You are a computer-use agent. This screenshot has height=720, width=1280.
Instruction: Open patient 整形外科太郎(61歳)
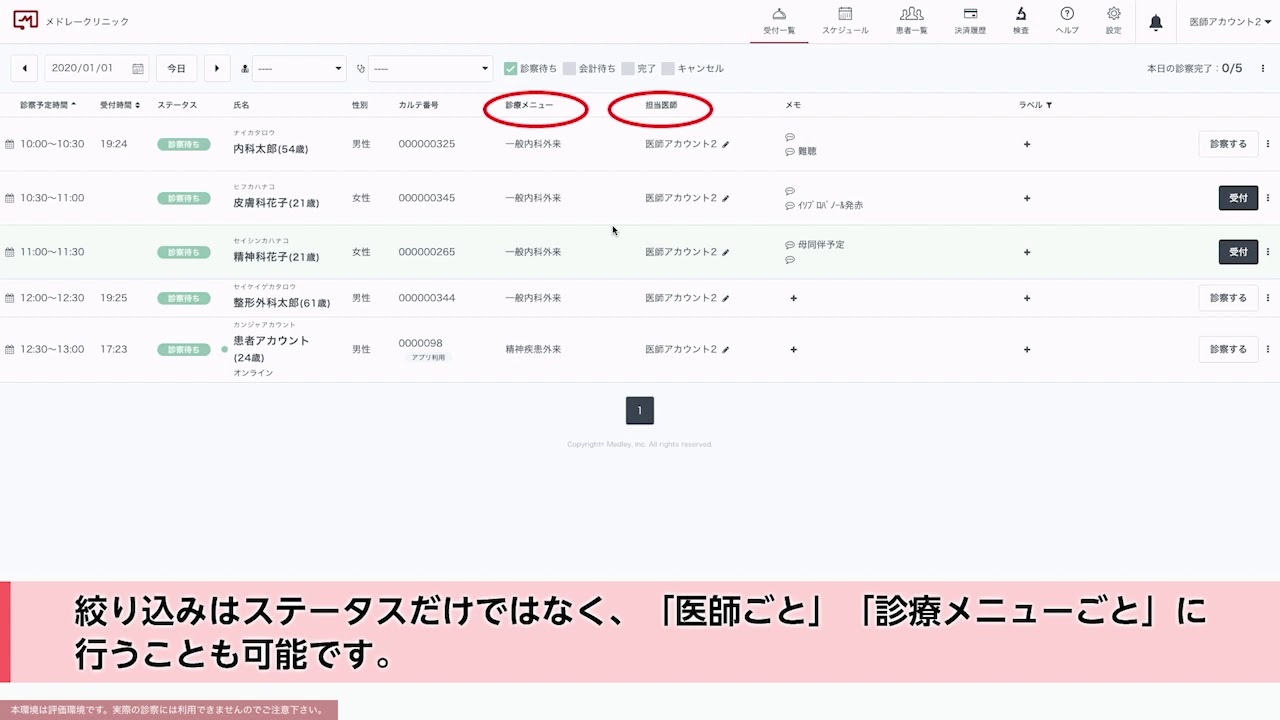[x=282, y=302]
